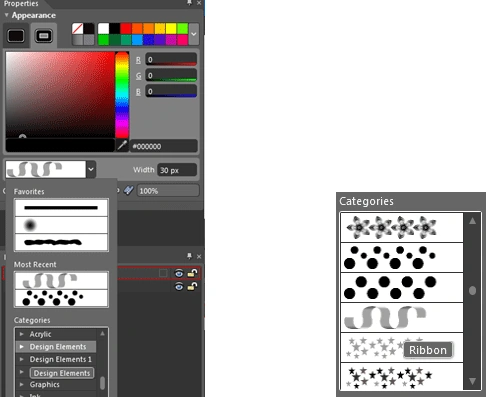
Task: Click the R value field
Action: point(171,59)
